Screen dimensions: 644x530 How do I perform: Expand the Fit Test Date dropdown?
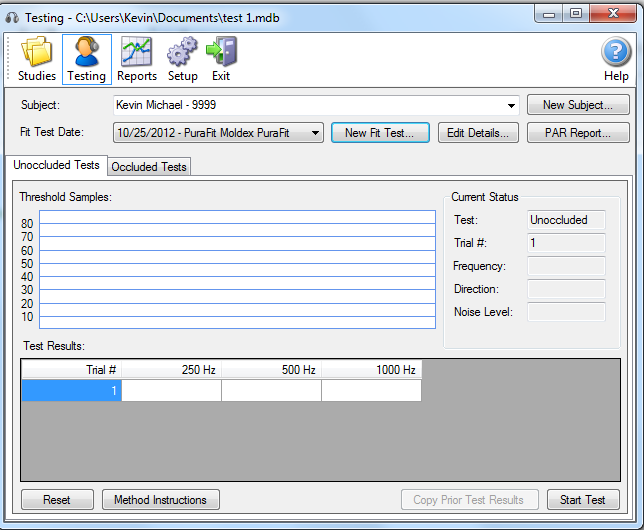click(x=315, y=132)
